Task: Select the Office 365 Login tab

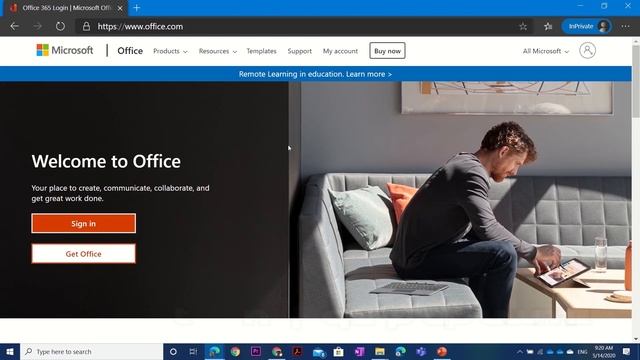Action: 65,8
